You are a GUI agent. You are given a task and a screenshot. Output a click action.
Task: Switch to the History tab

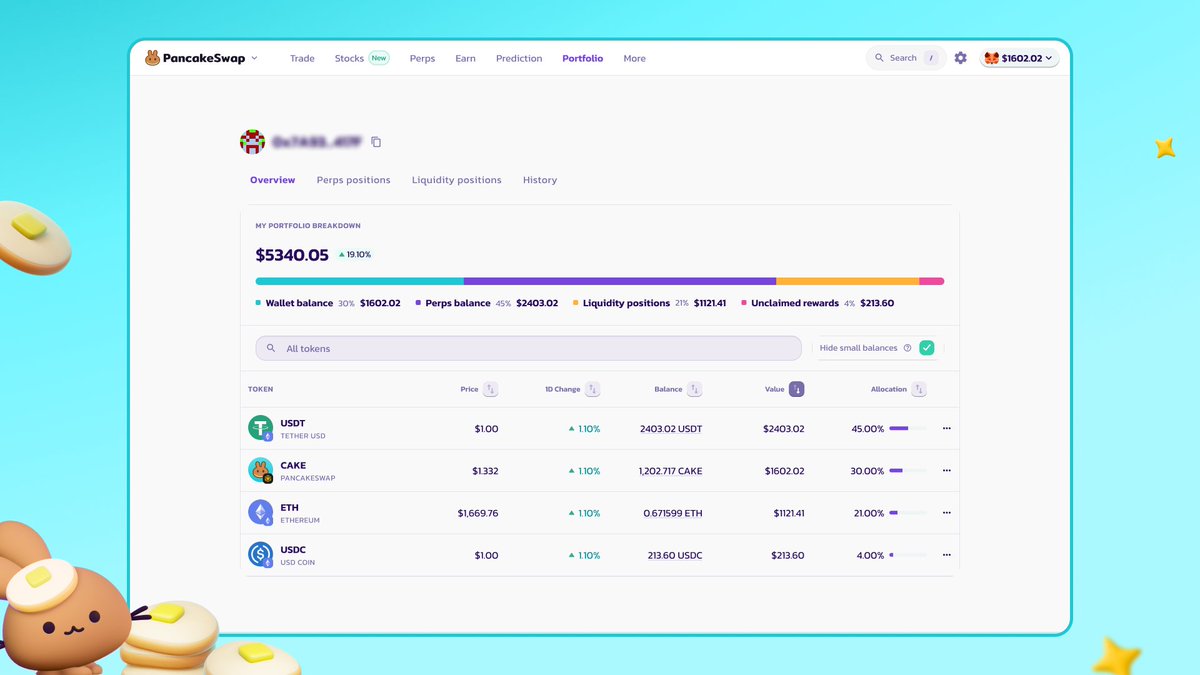(540, 180)
